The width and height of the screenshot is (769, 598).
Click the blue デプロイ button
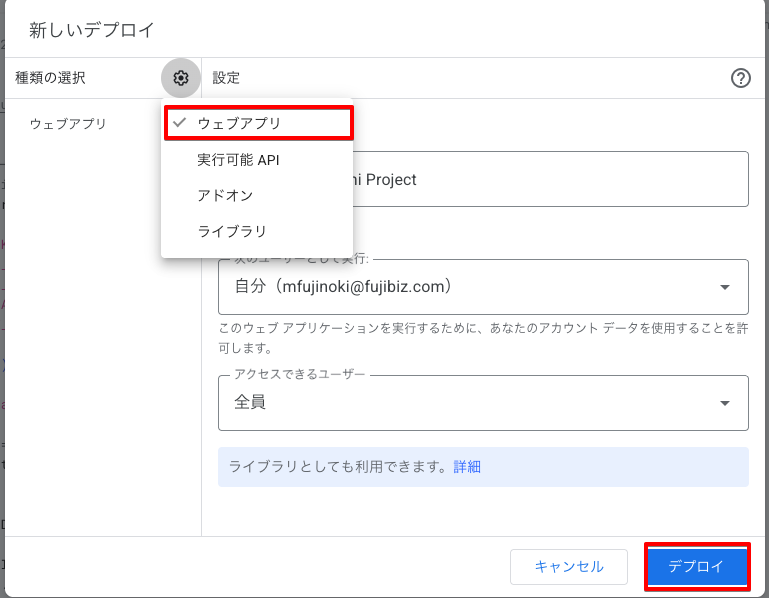(x=697, y=567)
